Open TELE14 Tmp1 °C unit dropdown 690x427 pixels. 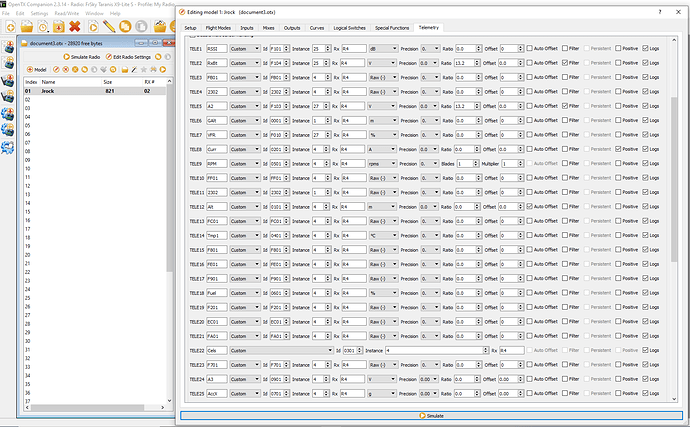(x=383, y=236)
